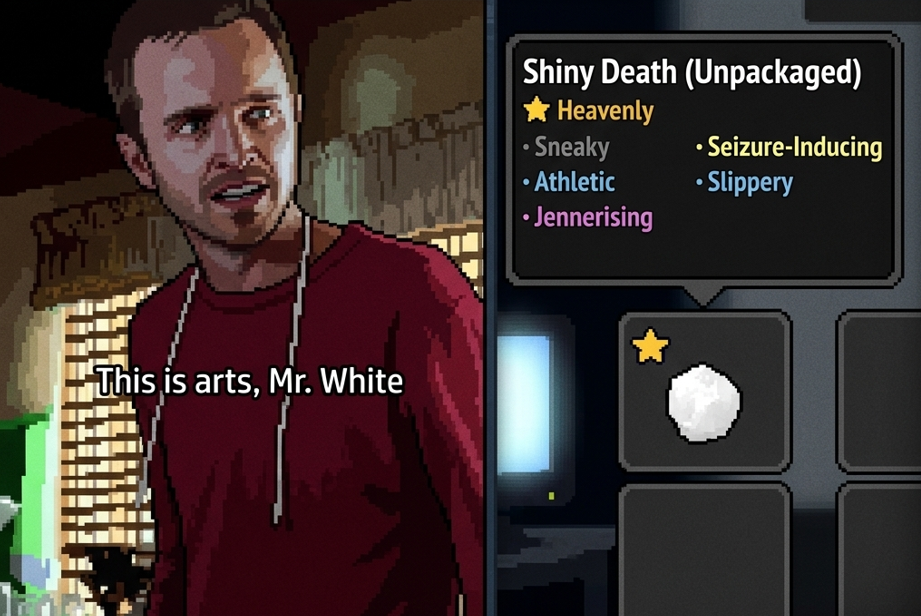Select the empty slot right of the product
921x616 pixels.
879,392
